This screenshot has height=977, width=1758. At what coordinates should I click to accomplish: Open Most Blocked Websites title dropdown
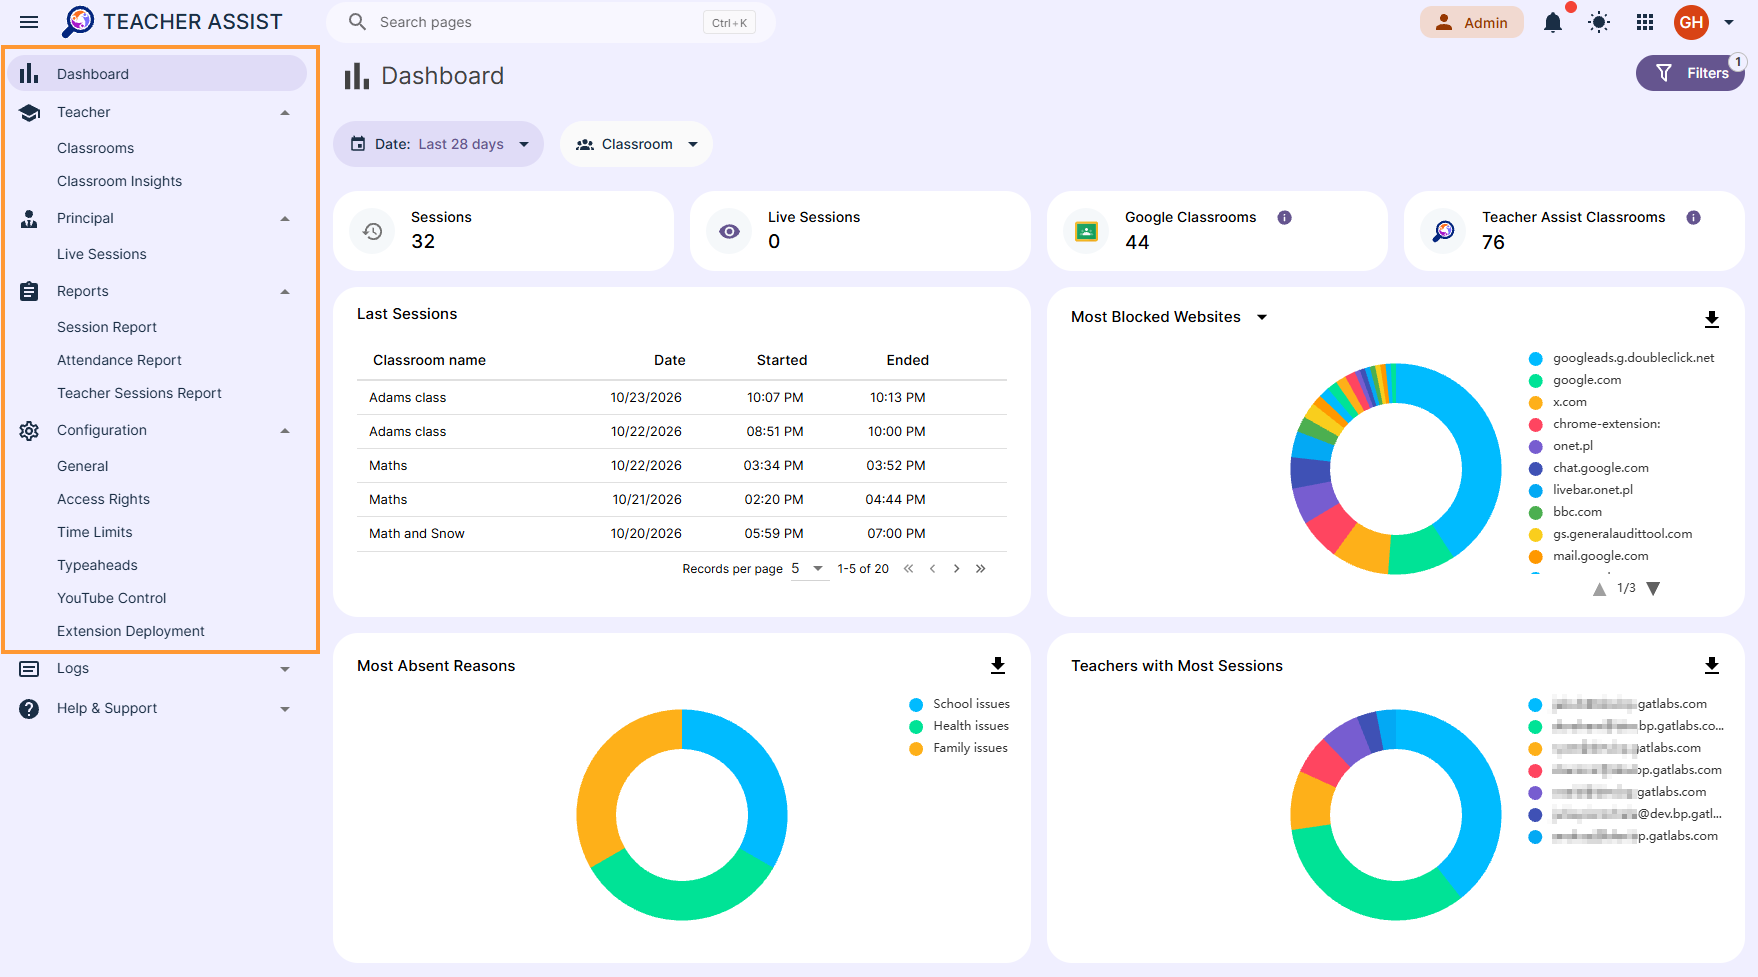pos(1262,317)
